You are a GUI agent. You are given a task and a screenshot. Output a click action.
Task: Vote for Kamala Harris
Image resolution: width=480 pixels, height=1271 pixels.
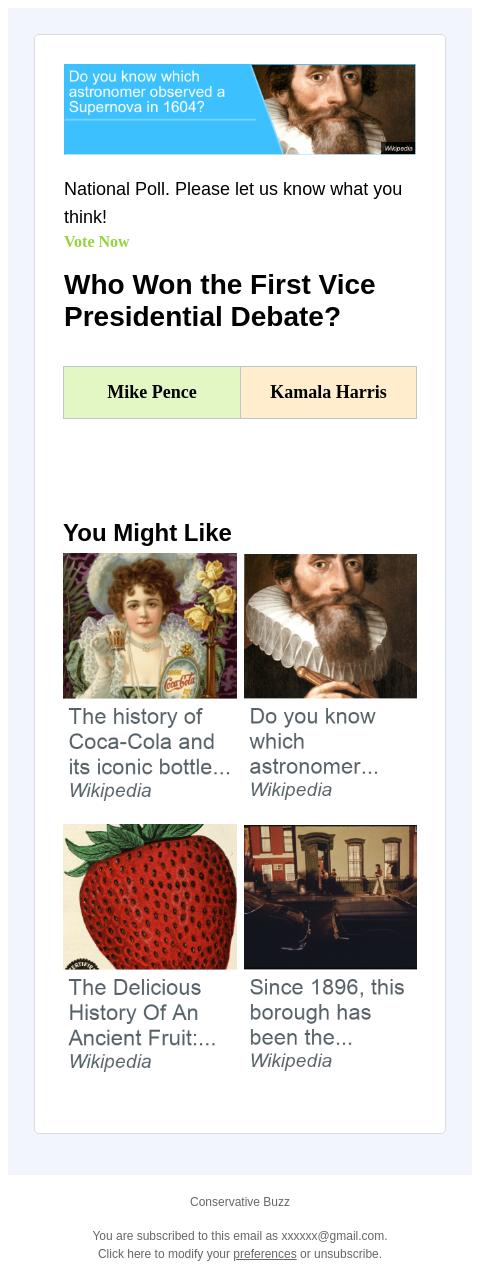click(328, 392)
